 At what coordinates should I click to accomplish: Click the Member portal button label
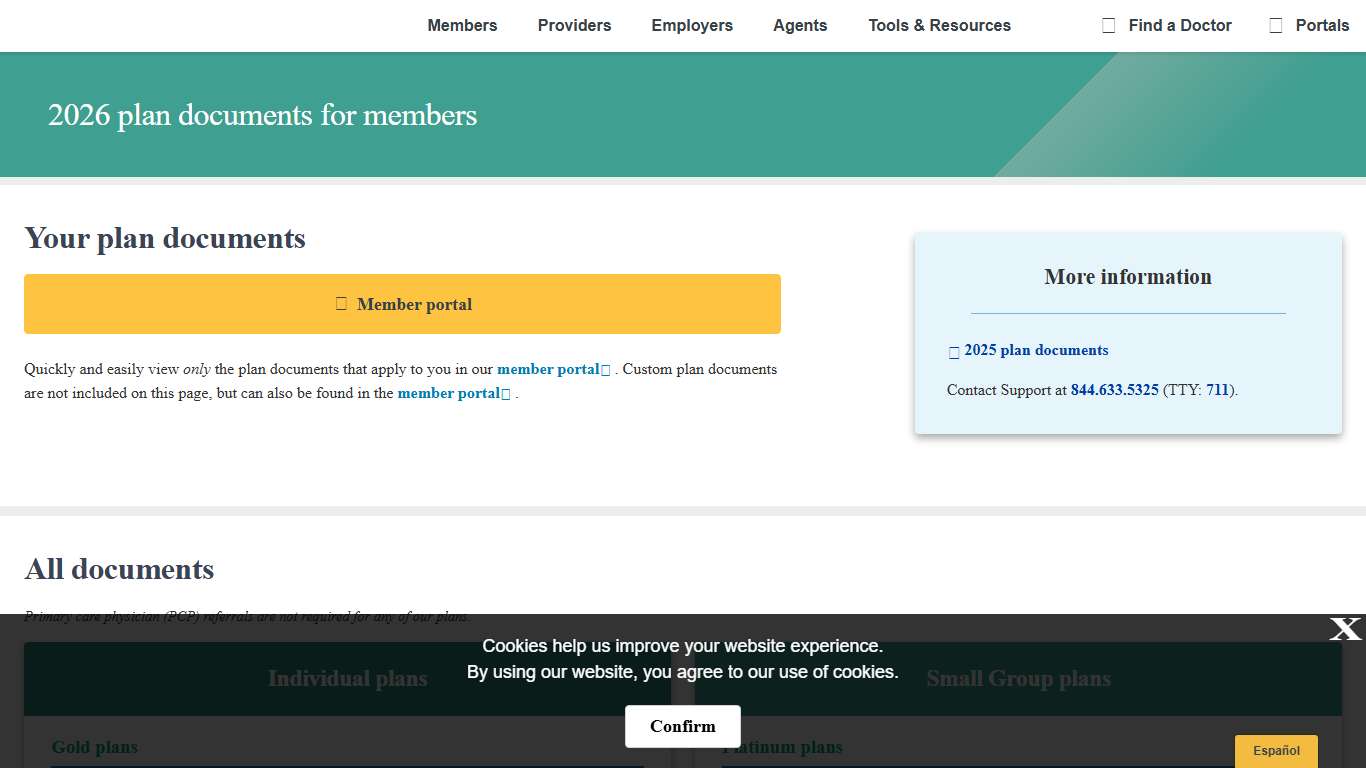(414, 304)
